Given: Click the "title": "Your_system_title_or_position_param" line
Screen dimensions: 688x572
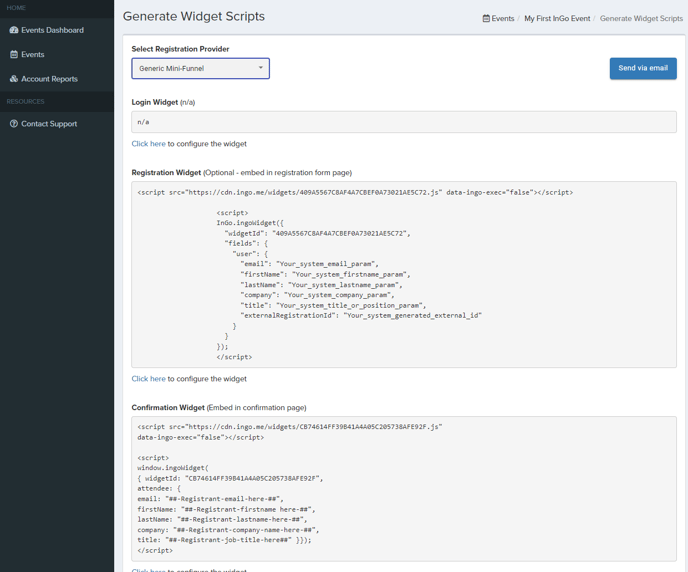Looking at the screenshot, I should 333,306.
